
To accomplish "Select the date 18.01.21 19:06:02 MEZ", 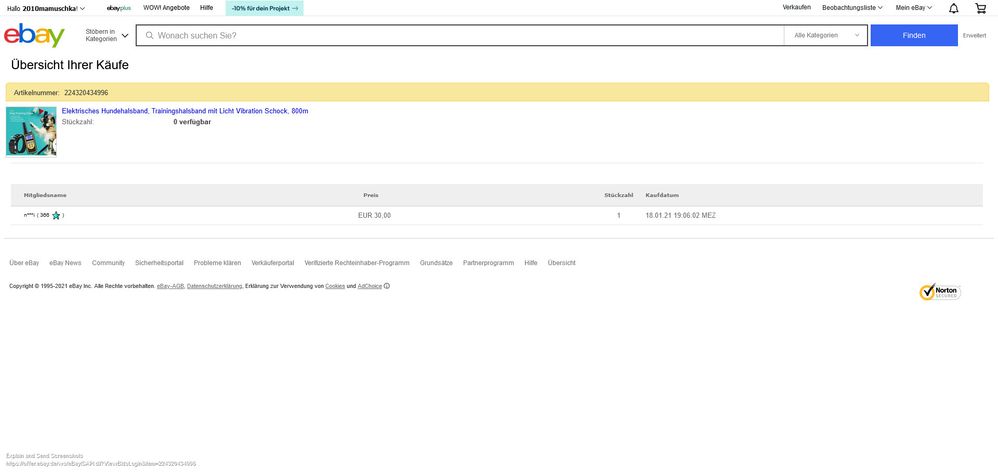I will 680,216.
